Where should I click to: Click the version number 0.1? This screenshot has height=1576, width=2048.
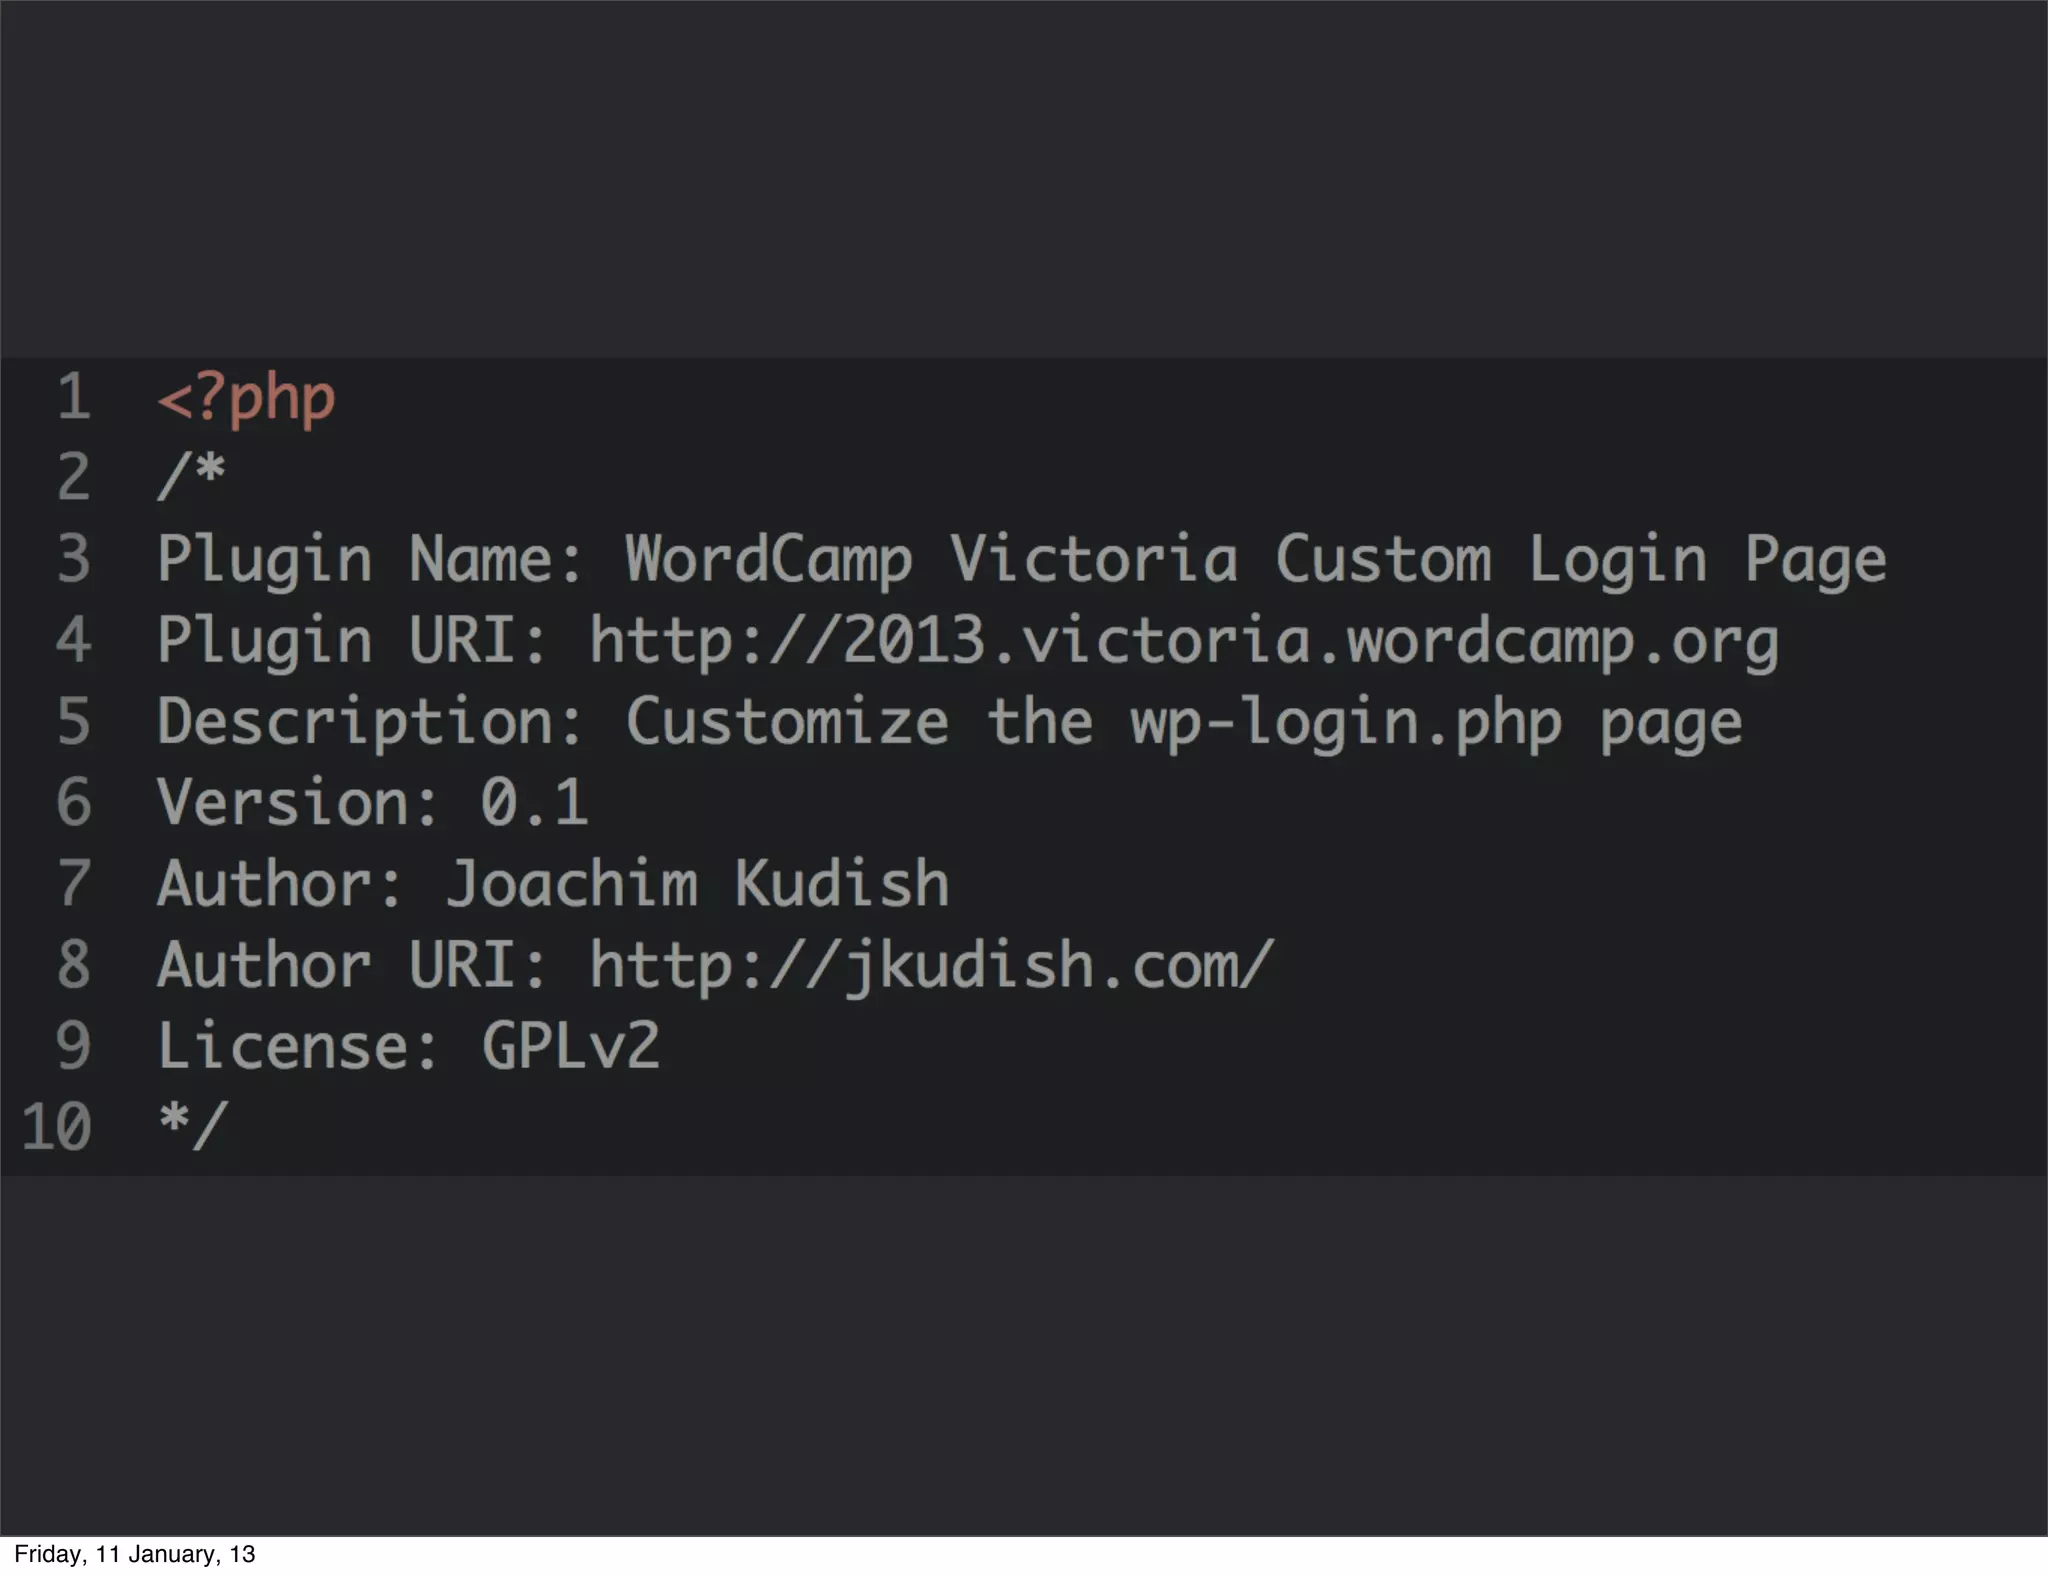click(x=534, y=803)
